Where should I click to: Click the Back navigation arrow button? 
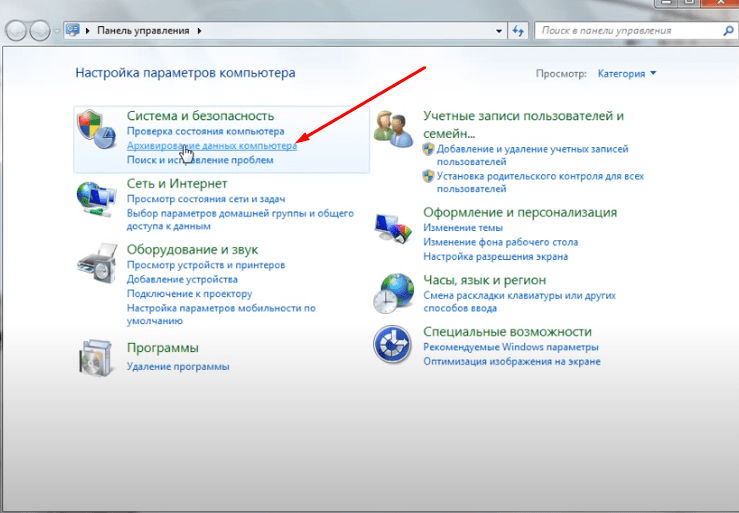(x=17, y=31)
